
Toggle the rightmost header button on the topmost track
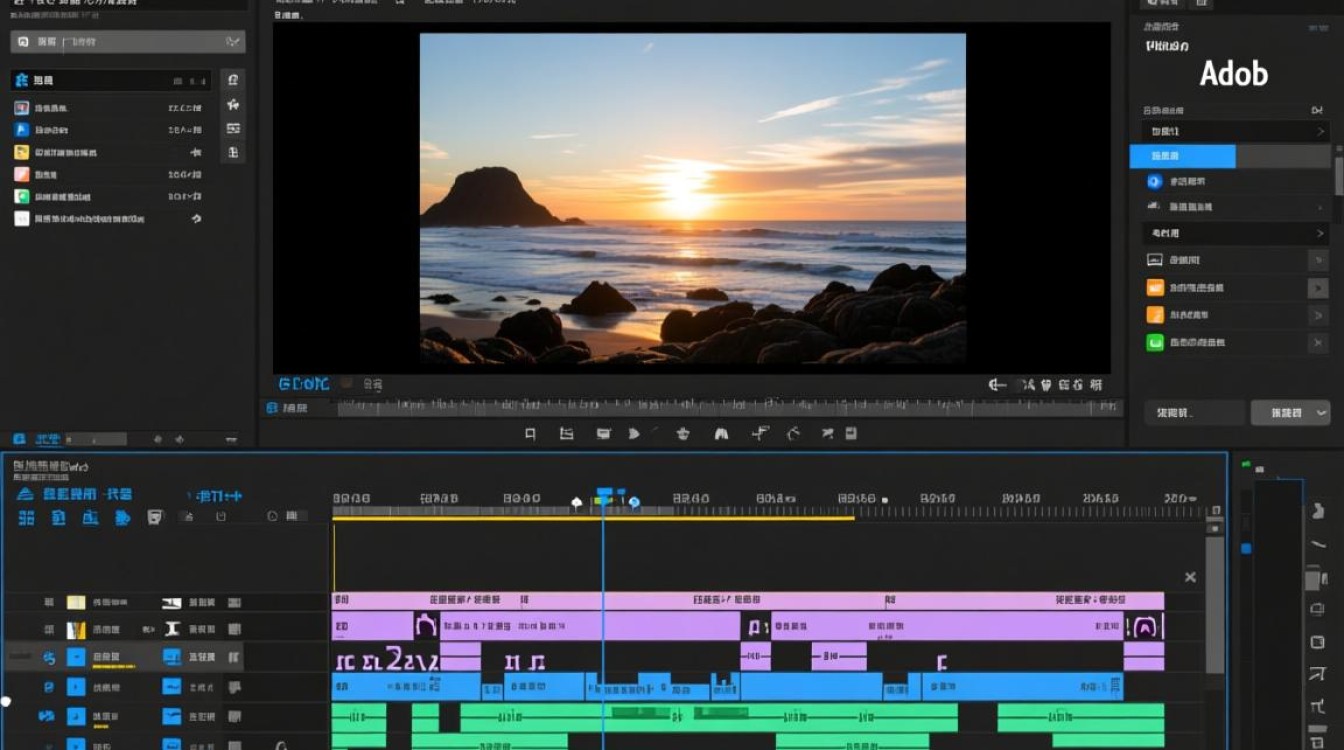[x=234, y=603]
